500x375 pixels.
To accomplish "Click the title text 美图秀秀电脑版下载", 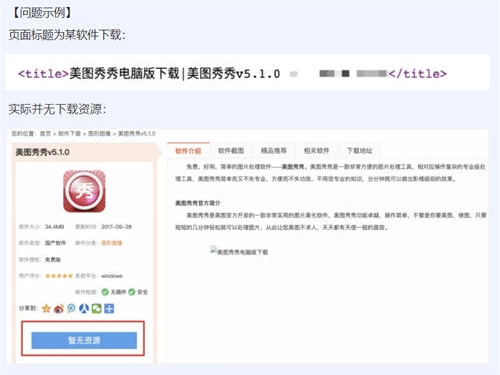I will pos(124,73).
